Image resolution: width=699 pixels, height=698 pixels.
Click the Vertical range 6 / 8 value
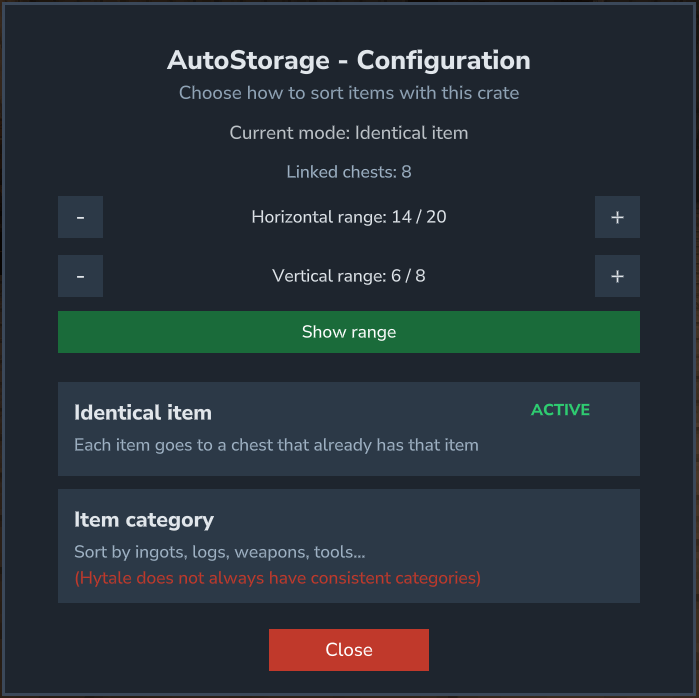click(348, 276)
